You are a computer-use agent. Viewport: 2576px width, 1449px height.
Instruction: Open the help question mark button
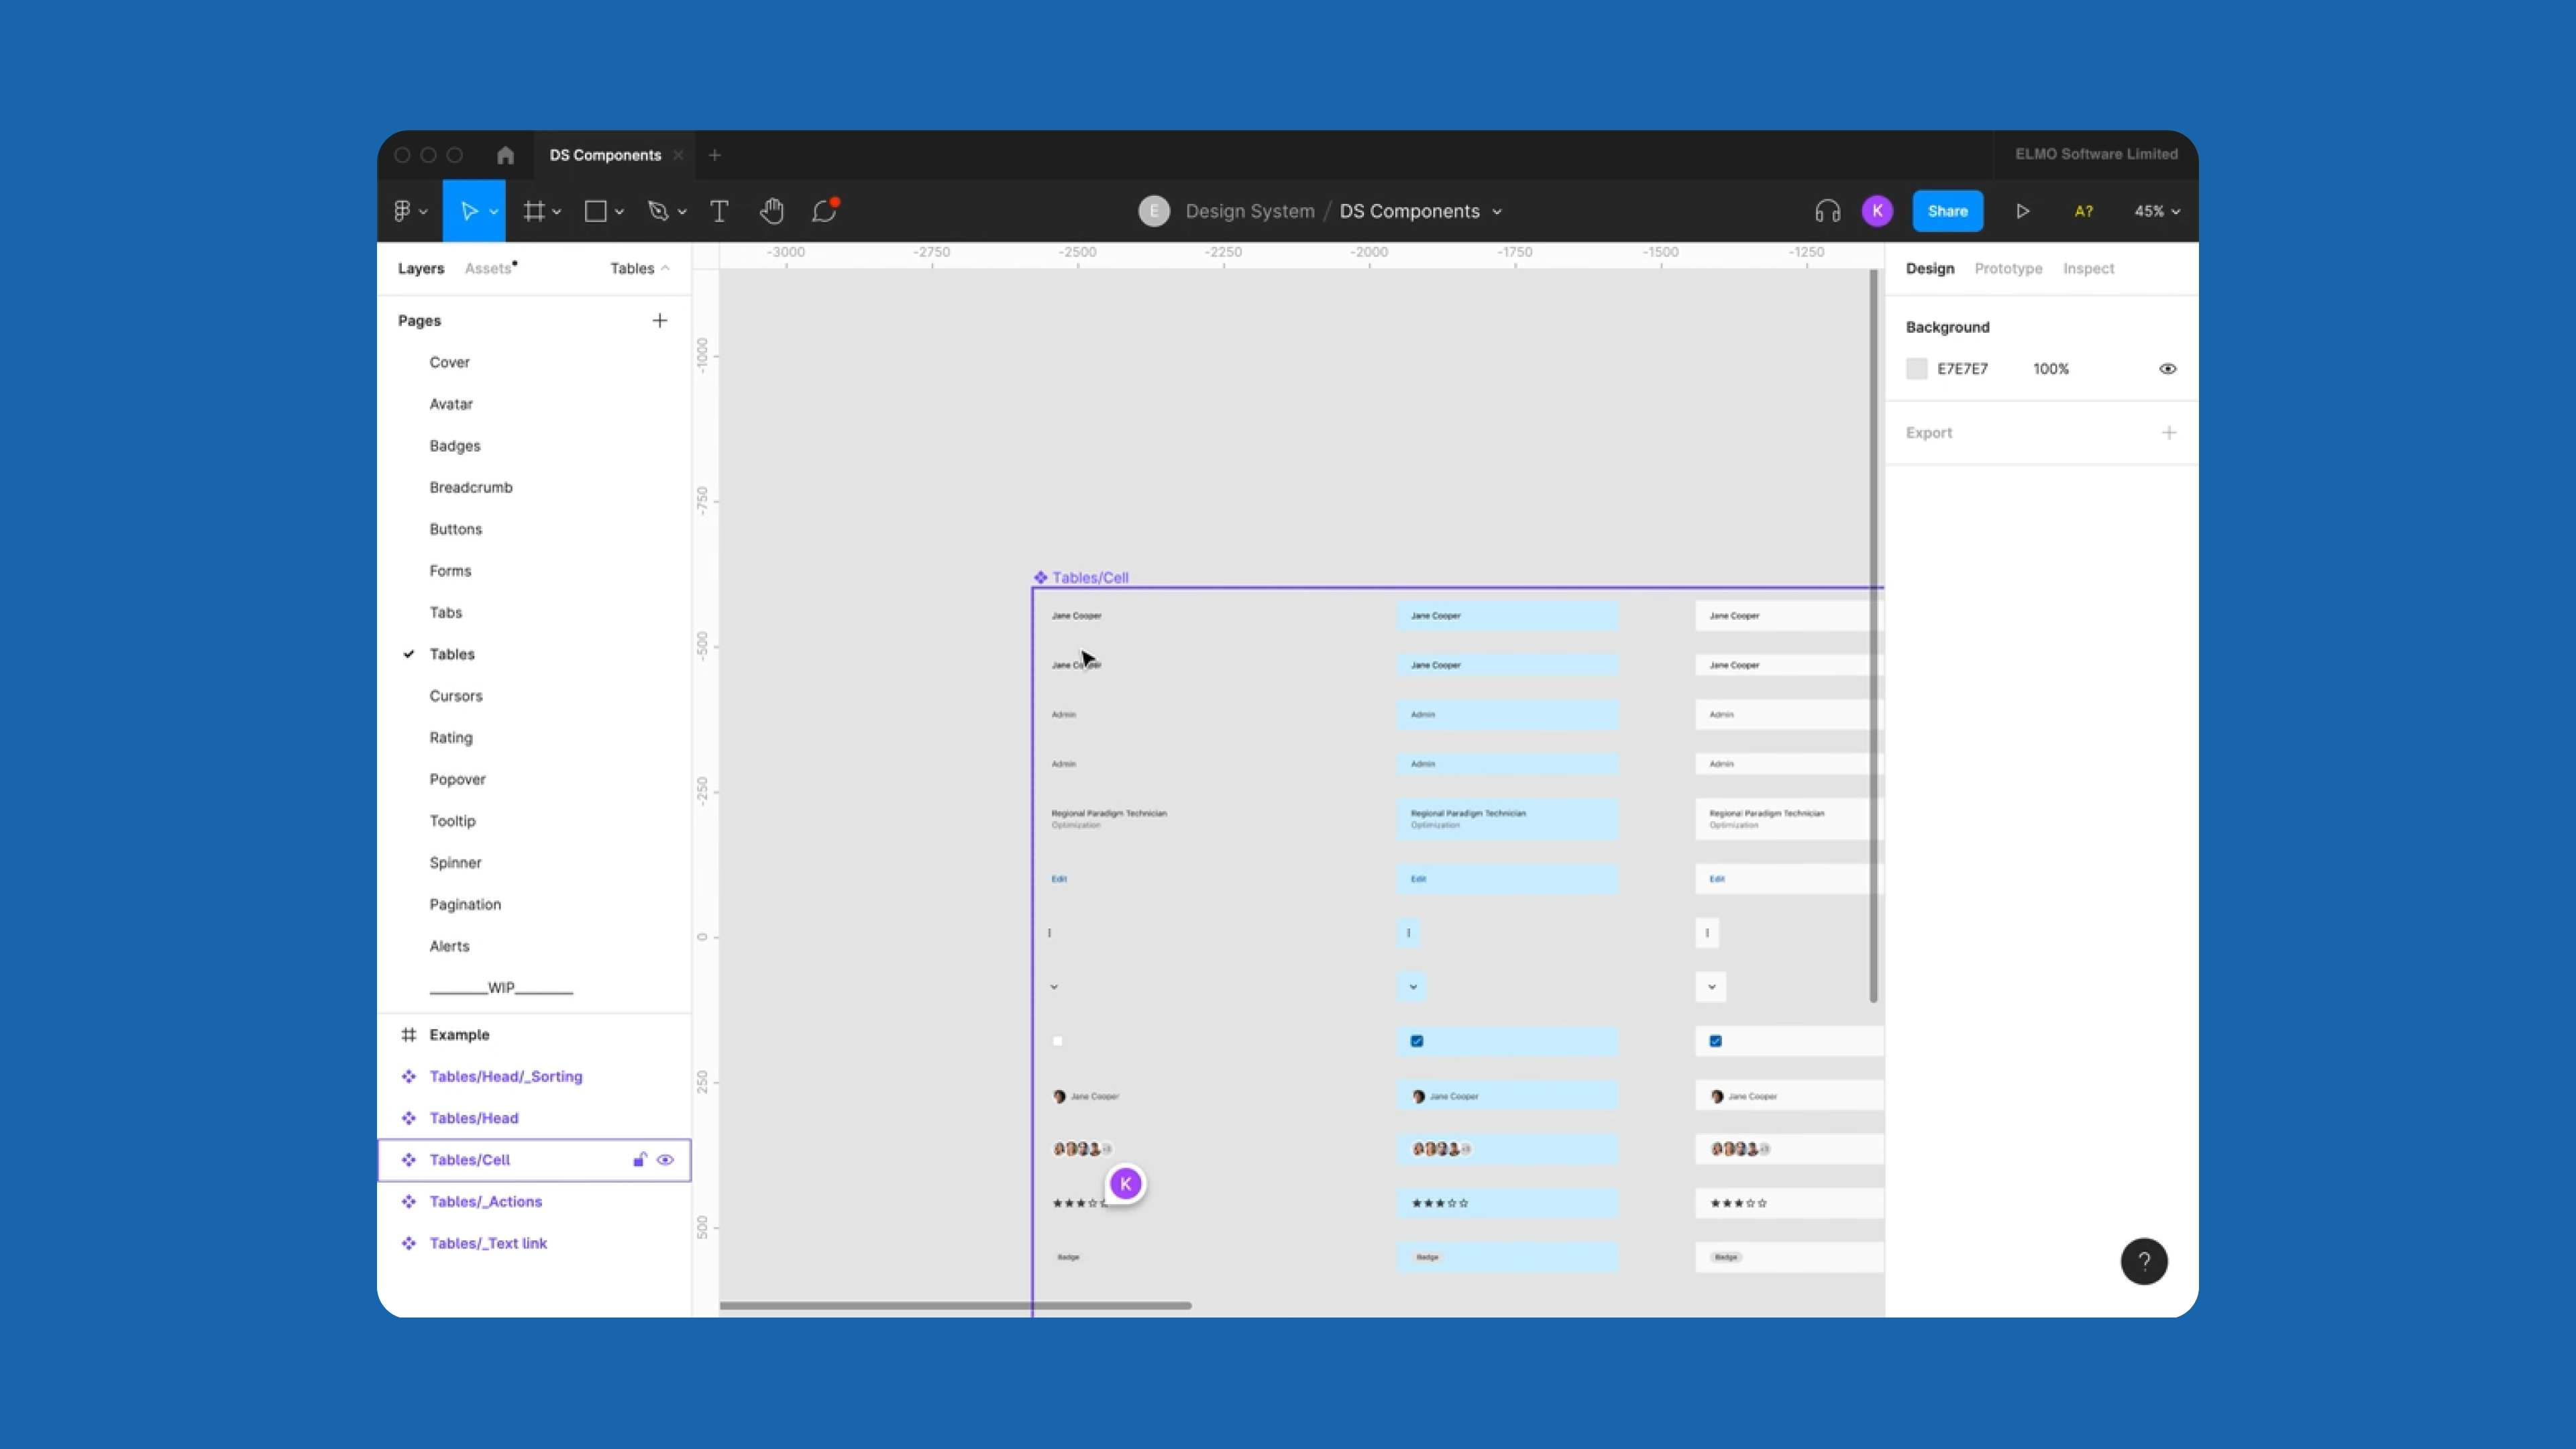(x=2143, y=1261)
